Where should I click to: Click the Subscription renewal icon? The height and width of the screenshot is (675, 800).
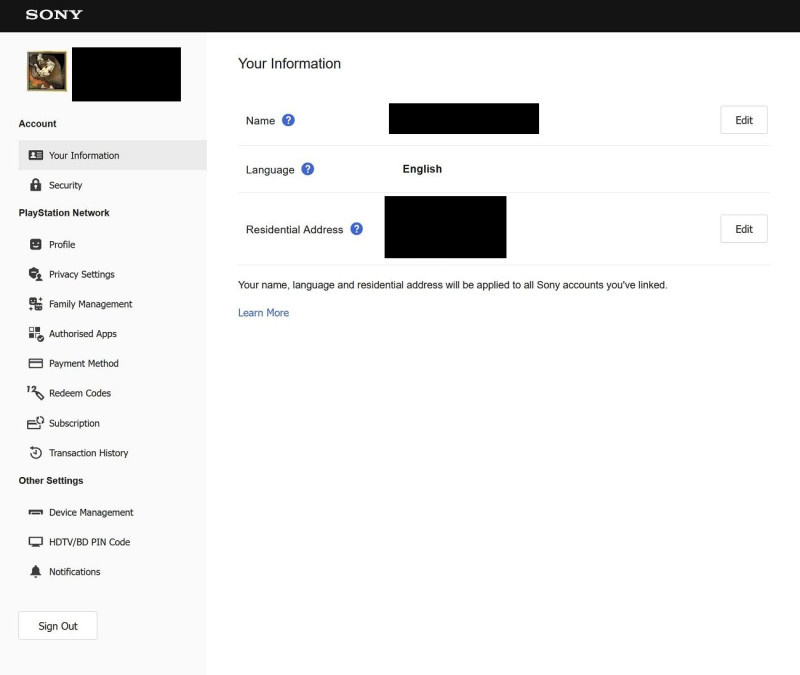pos(36,423)
